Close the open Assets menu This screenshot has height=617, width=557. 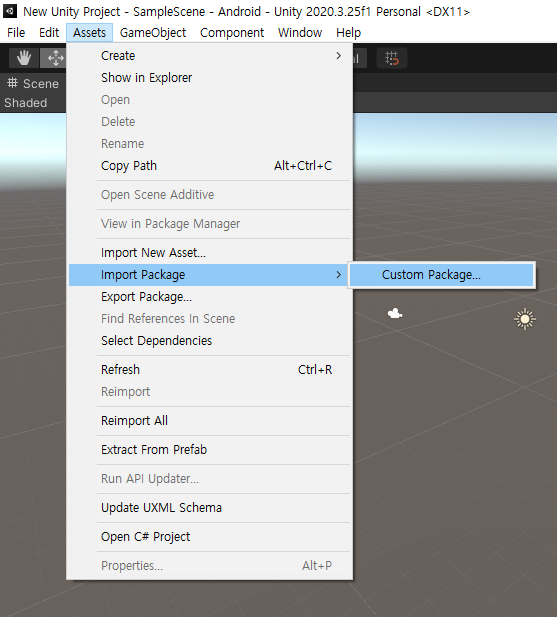(89, 33)
